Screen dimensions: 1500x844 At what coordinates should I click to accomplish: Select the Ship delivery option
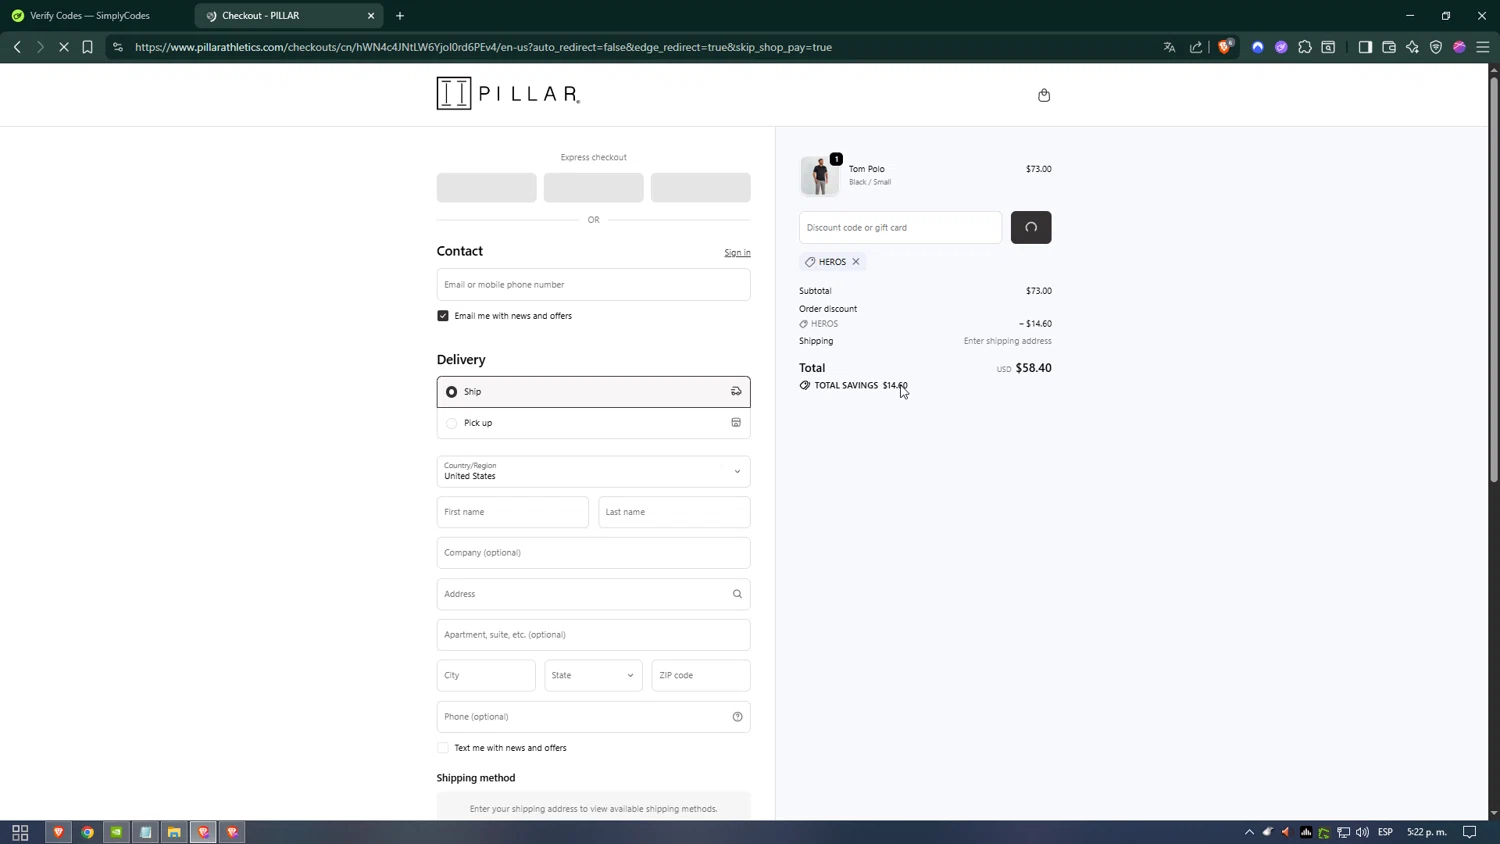tap(593, 392)
